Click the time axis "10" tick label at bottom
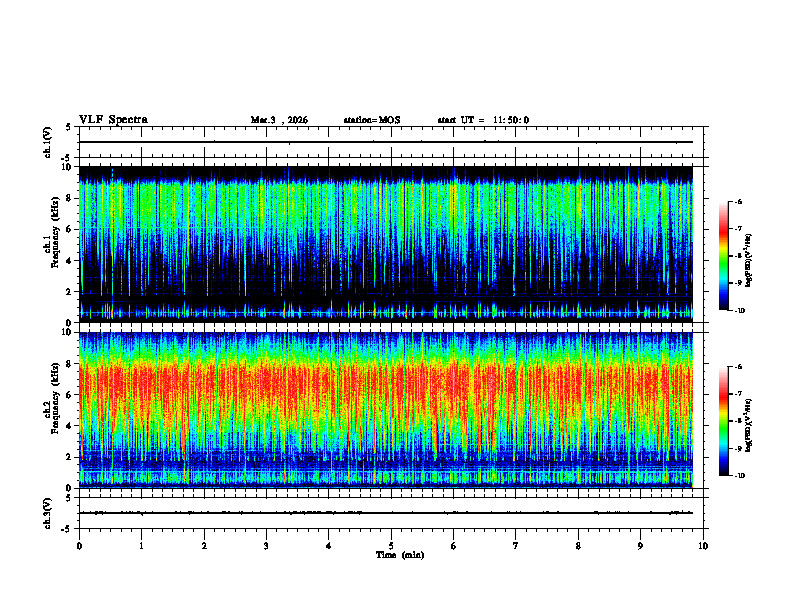Screen dimensions: 792x612 [x=703, y=546]
